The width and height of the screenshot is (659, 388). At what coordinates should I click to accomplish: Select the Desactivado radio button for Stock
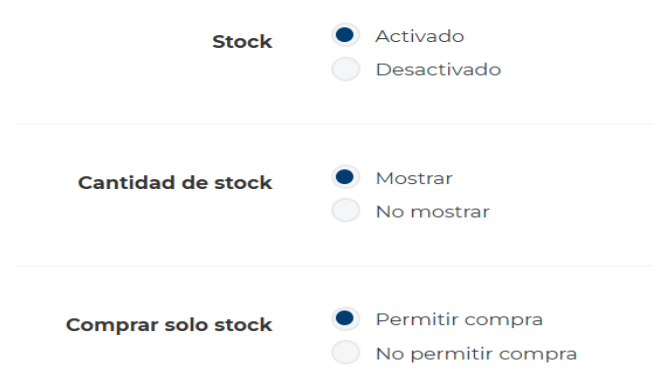[x=345, y=69]
